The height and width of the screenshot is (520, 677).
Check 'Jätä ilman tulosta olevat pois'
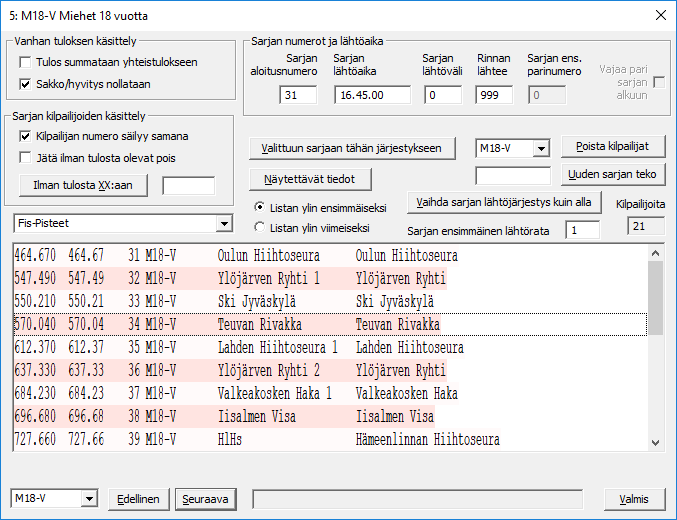26,157
